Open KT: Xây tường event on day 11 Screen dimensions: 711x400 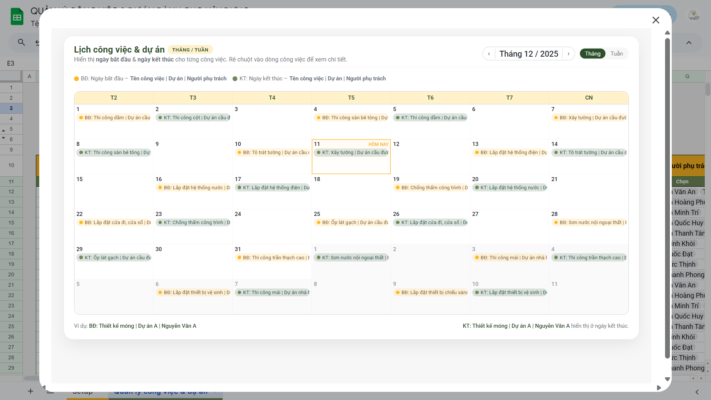point(352,152)
